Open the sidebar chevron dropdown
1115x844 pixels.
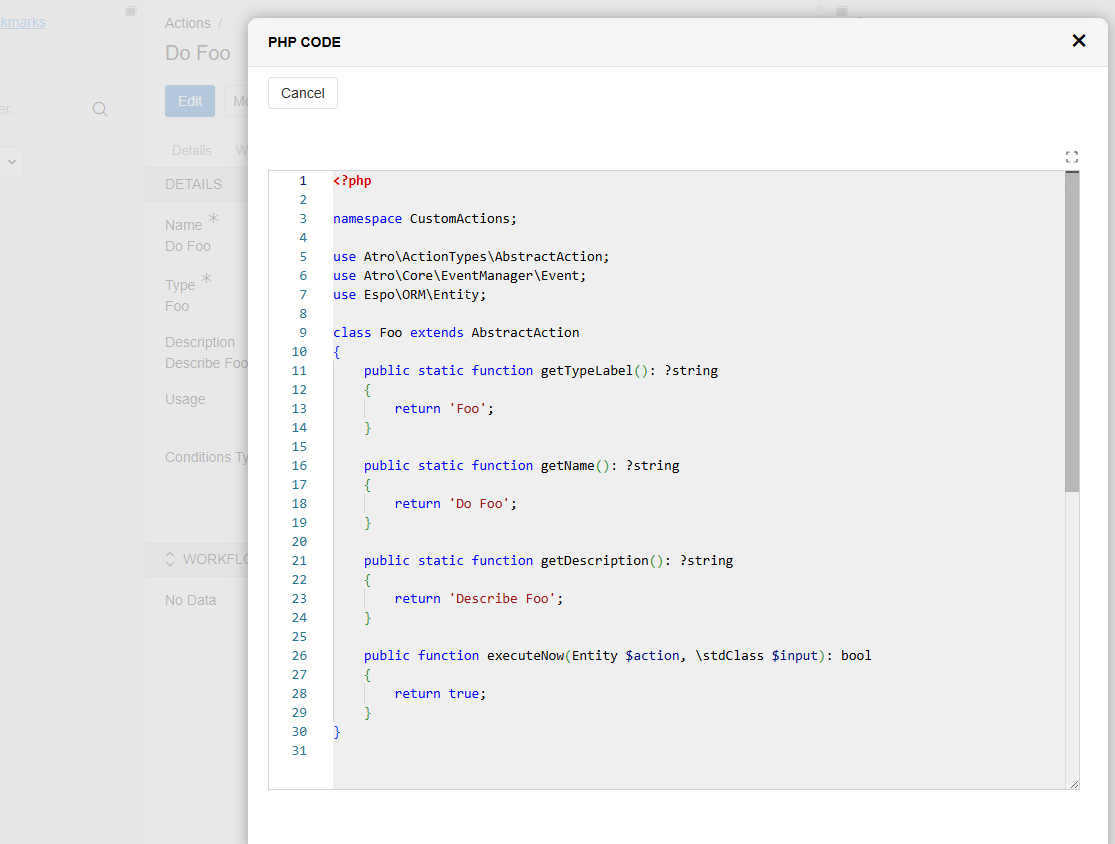[12, 161]
